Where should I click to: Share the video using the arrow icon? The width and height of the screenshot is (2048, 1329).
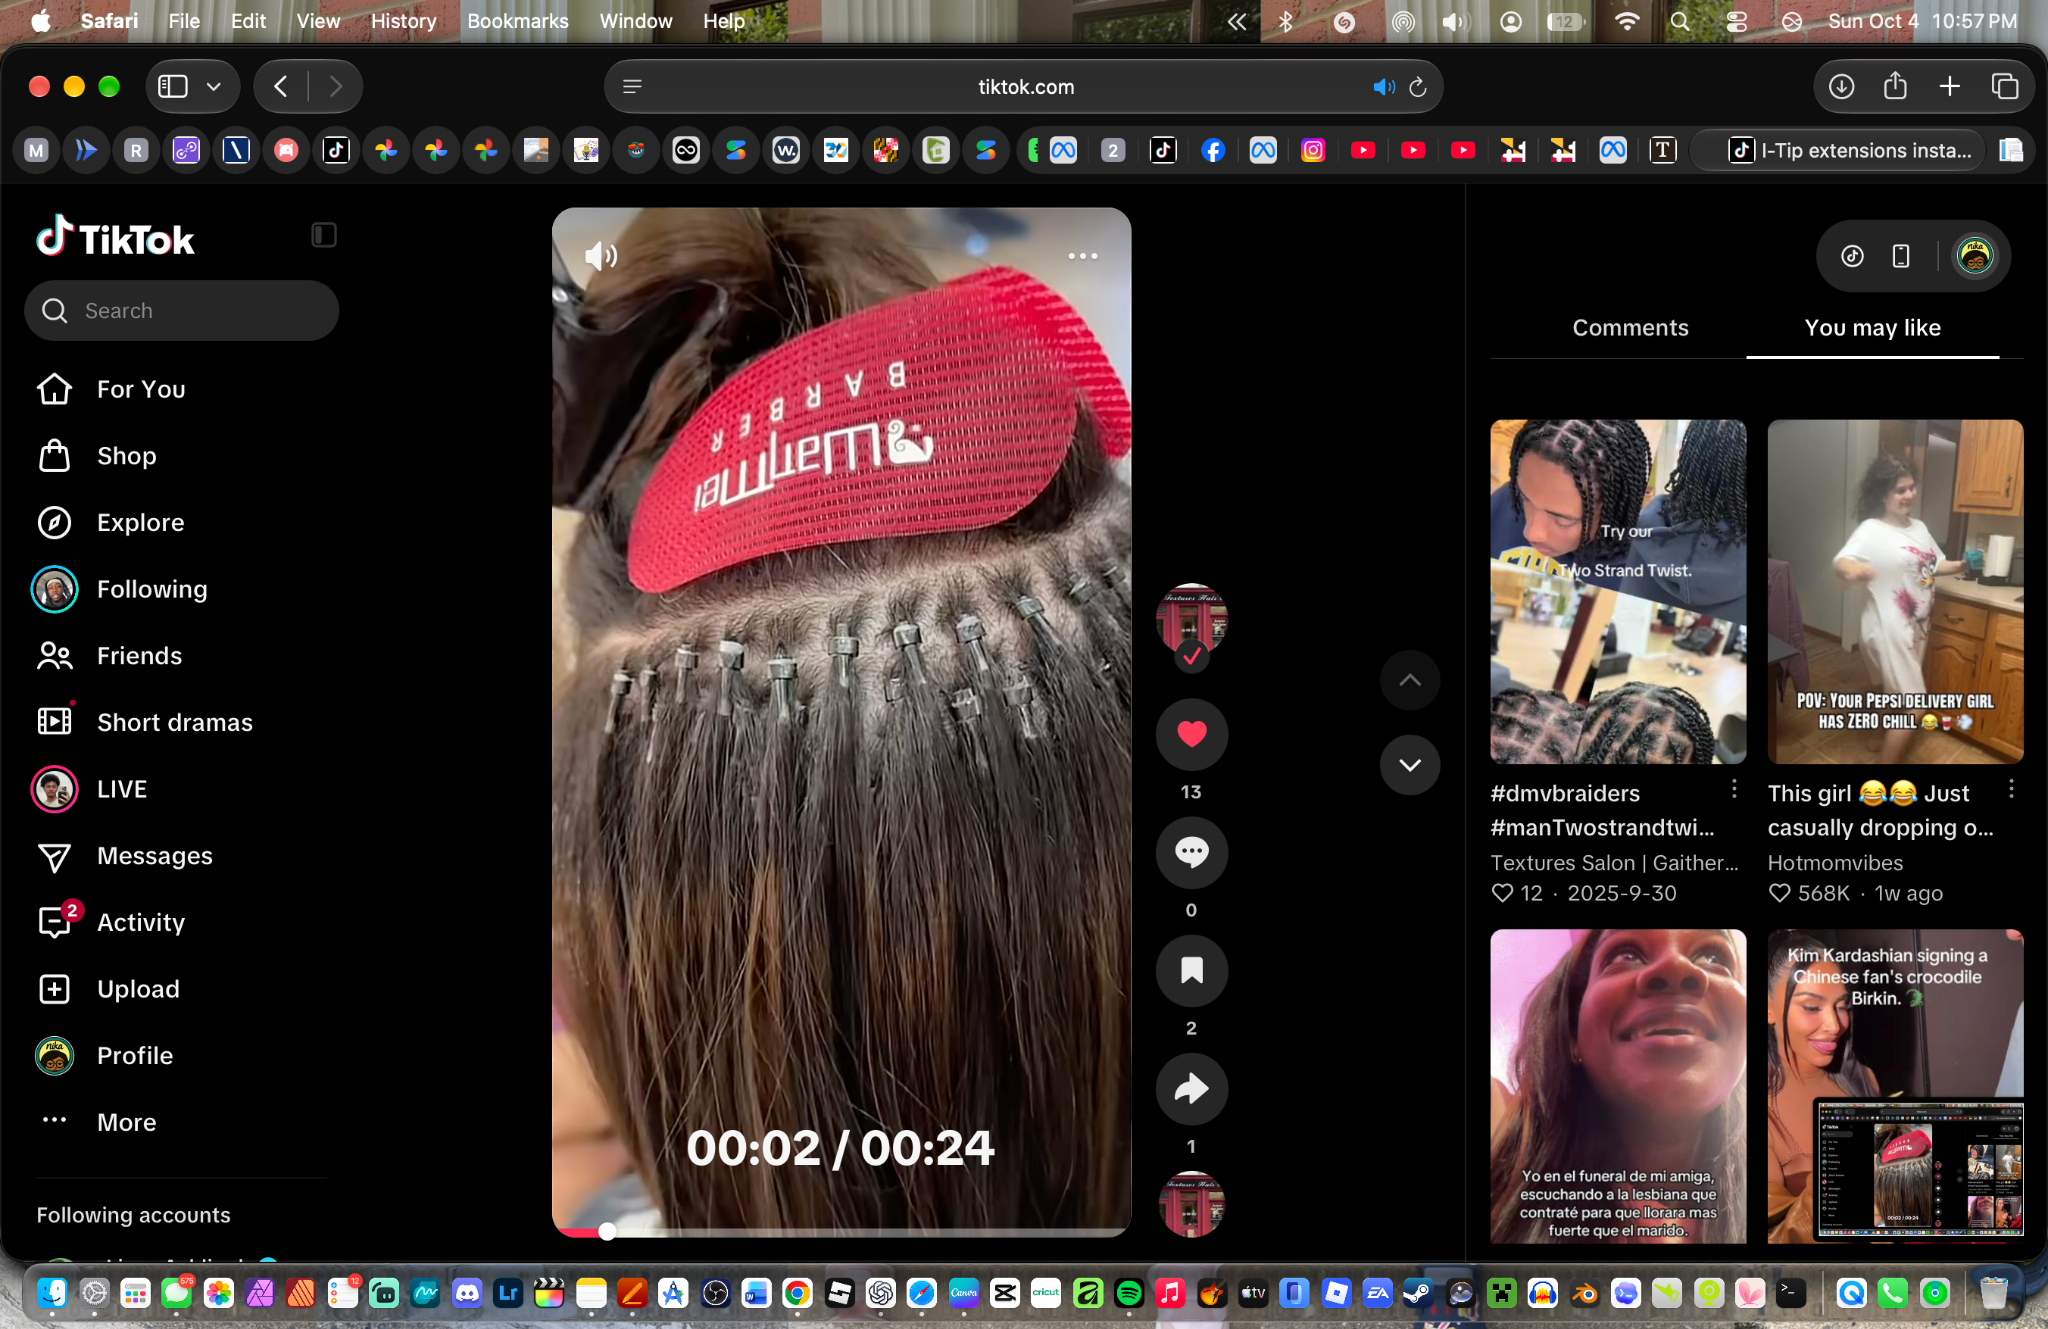point(1191,1088)
